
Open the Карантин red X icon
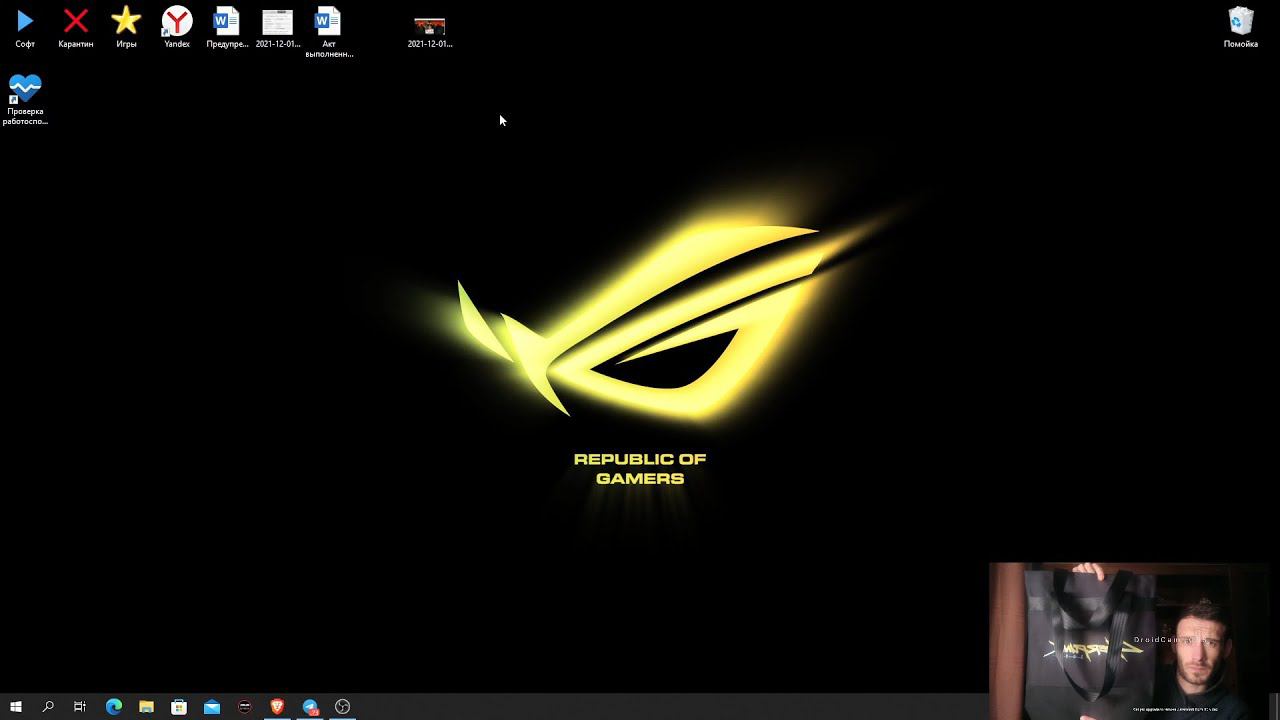pyautogui.click(x=75, y=22)
